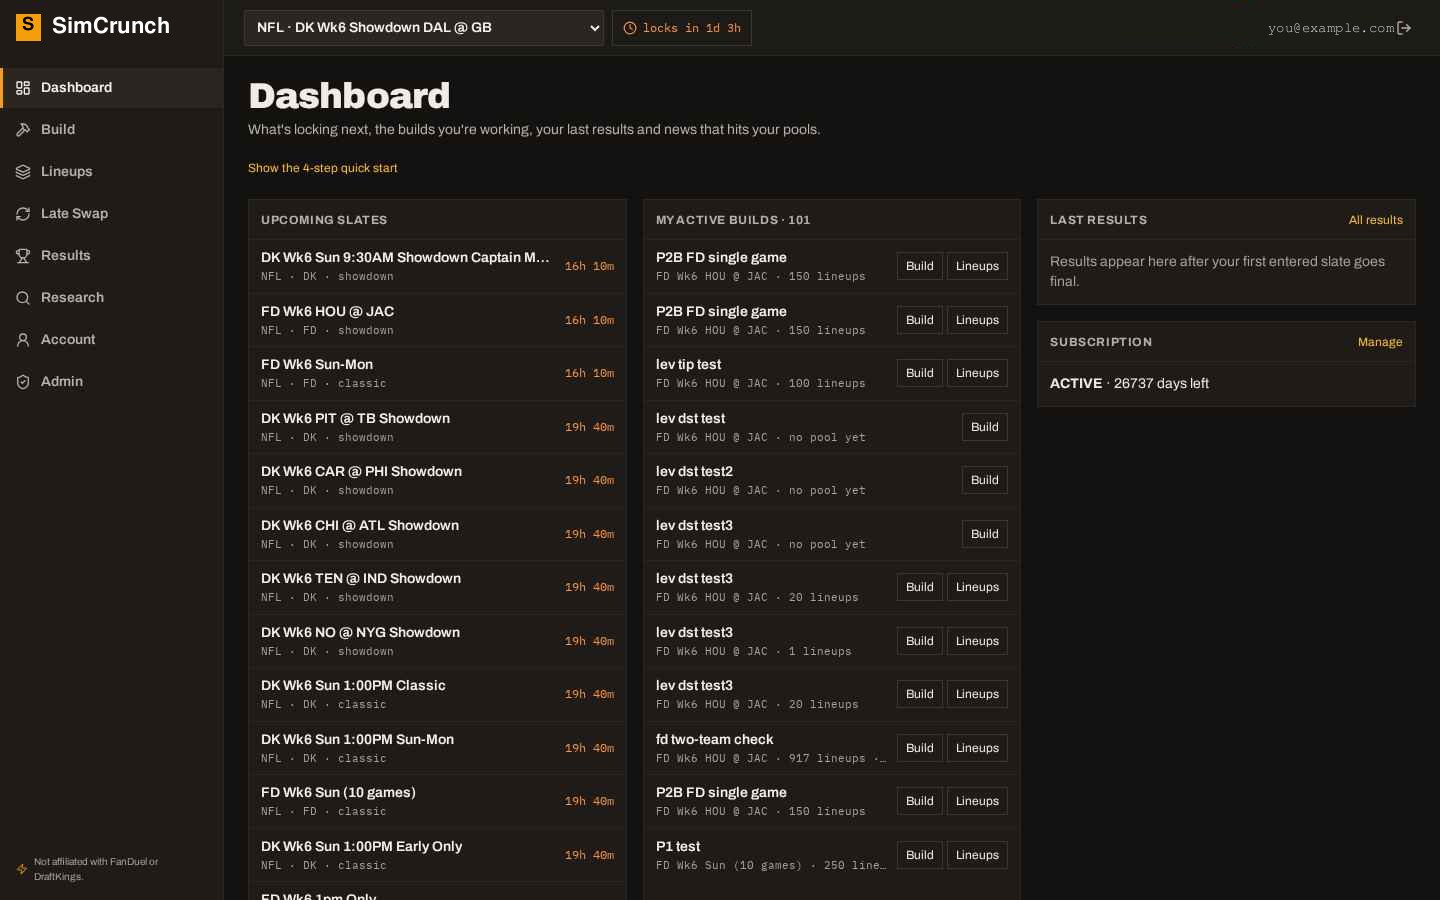
Task: Select DK Wk6 PIT @ TB Showdown slate
Action: click(437, 427)
